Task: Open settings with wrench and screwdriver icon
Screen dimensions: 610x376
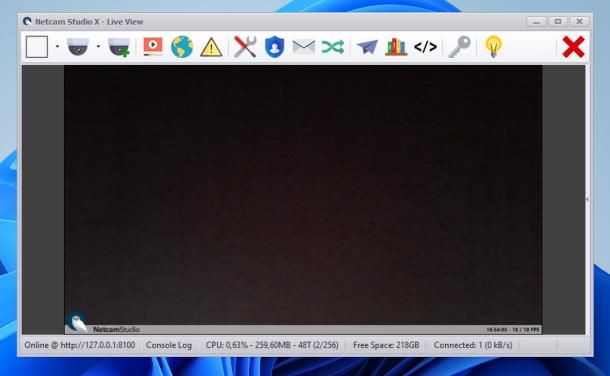Action: click(245, 47)
